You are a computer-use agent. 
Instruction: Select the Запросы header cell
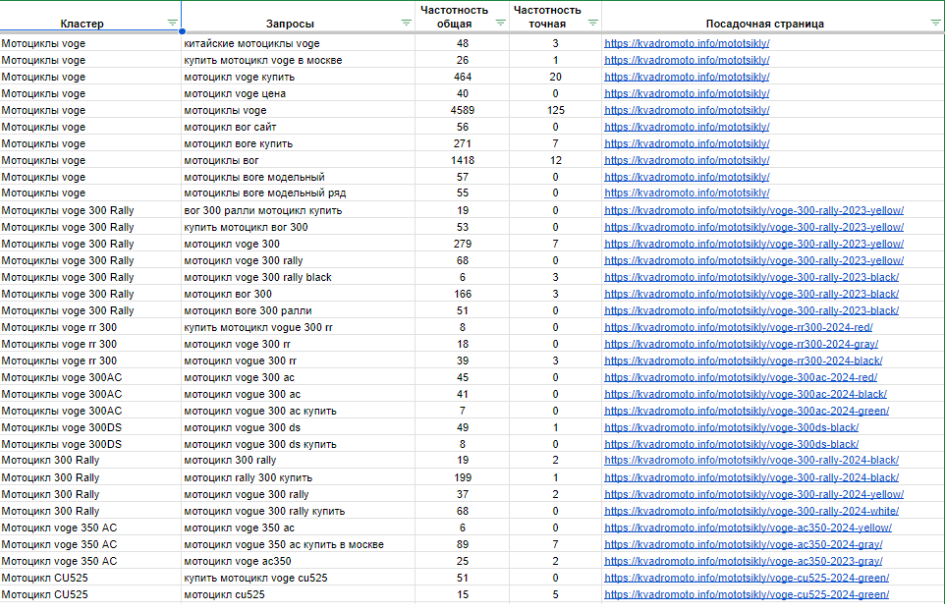pyautogui.click(x=298, y=16)
